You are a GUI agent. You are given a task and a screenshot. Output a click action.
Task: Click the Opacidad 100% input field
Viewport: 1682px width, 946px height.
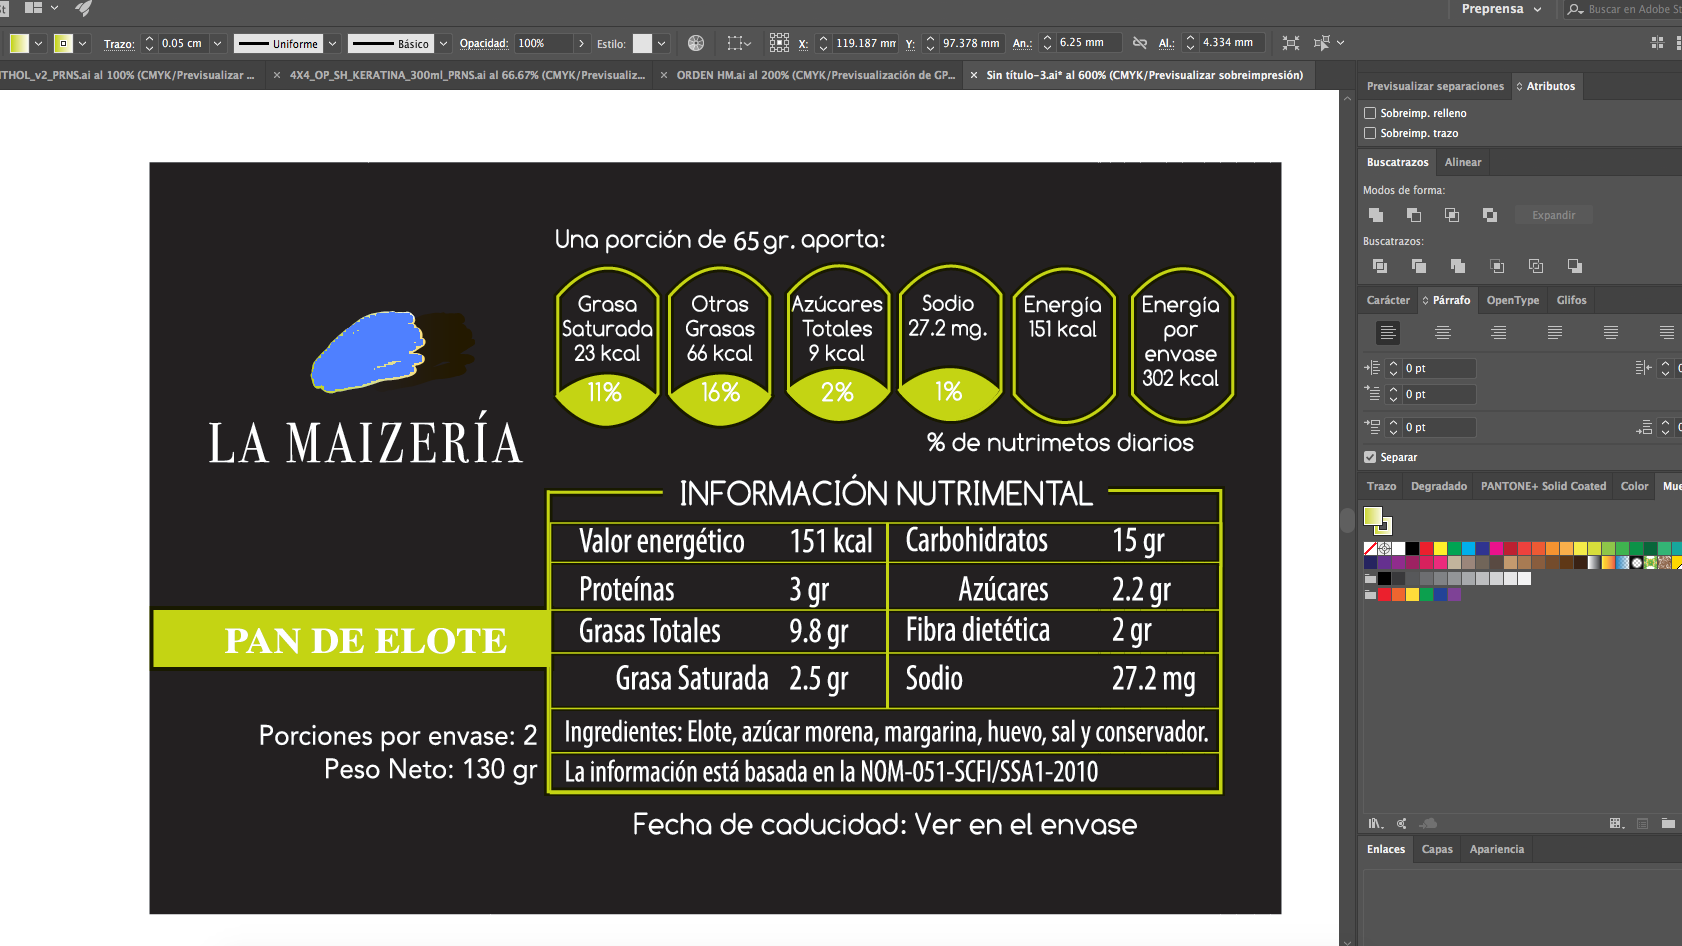(544, 43)
